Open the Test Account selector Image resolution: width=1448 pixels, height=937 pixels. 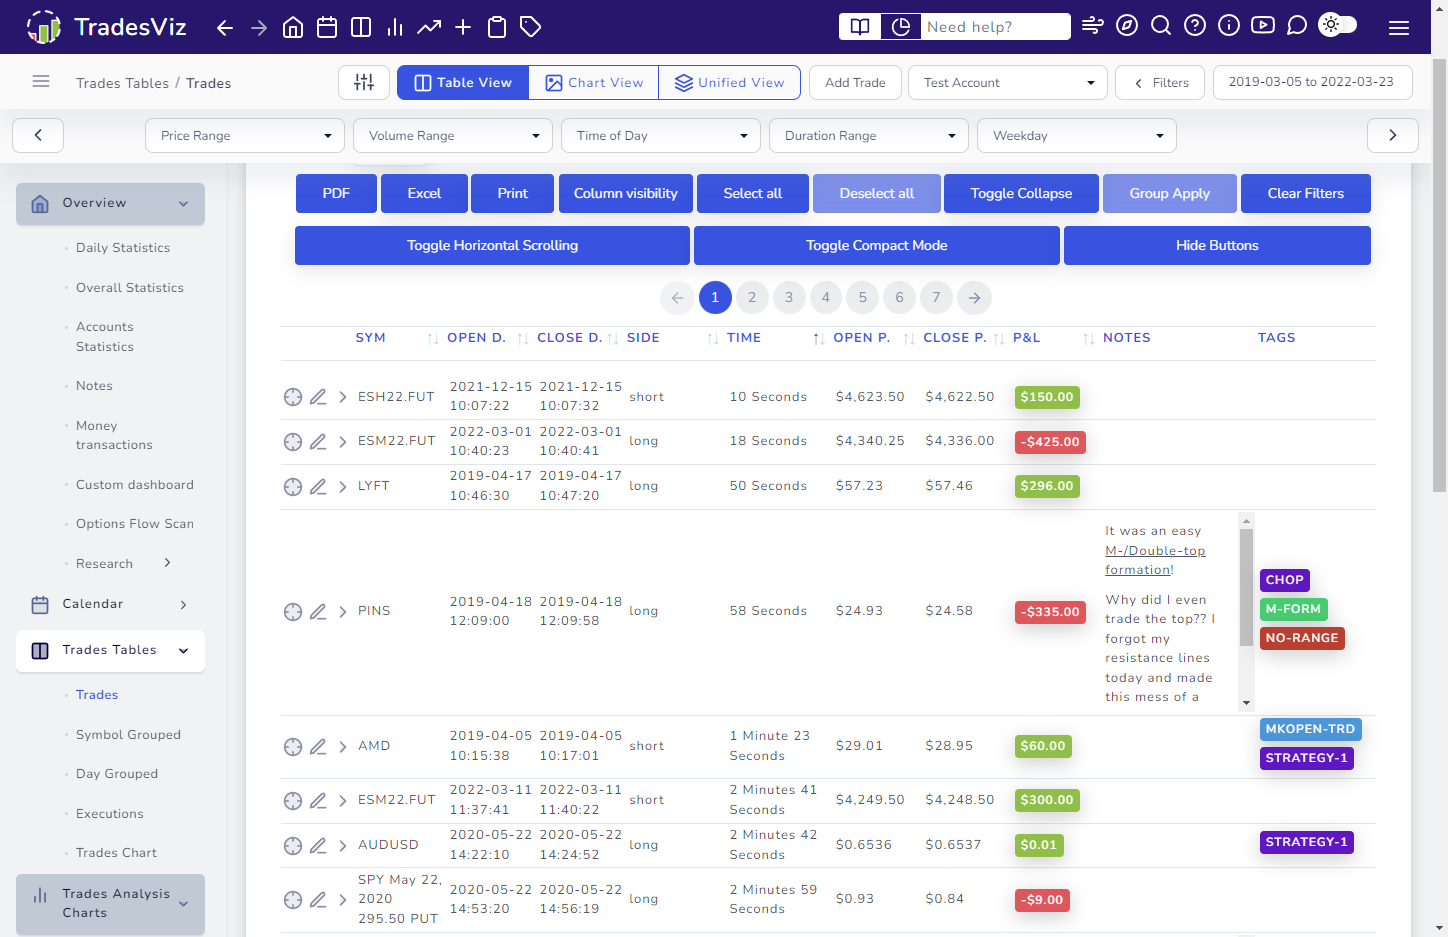click(x=1008, y=83)
